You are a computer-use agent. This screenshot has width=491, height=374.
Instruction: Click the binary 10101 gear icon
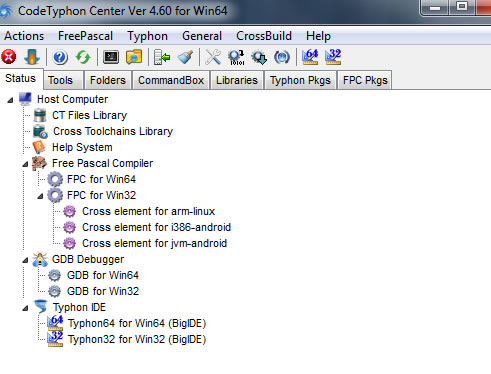point(236,57)
